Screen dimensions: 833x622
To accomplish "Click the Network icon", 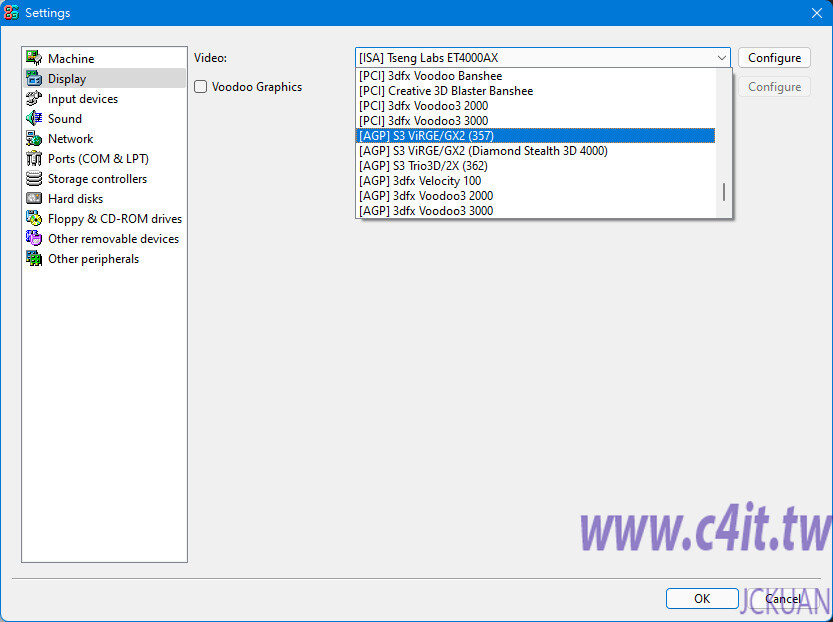I will [34, 138].
